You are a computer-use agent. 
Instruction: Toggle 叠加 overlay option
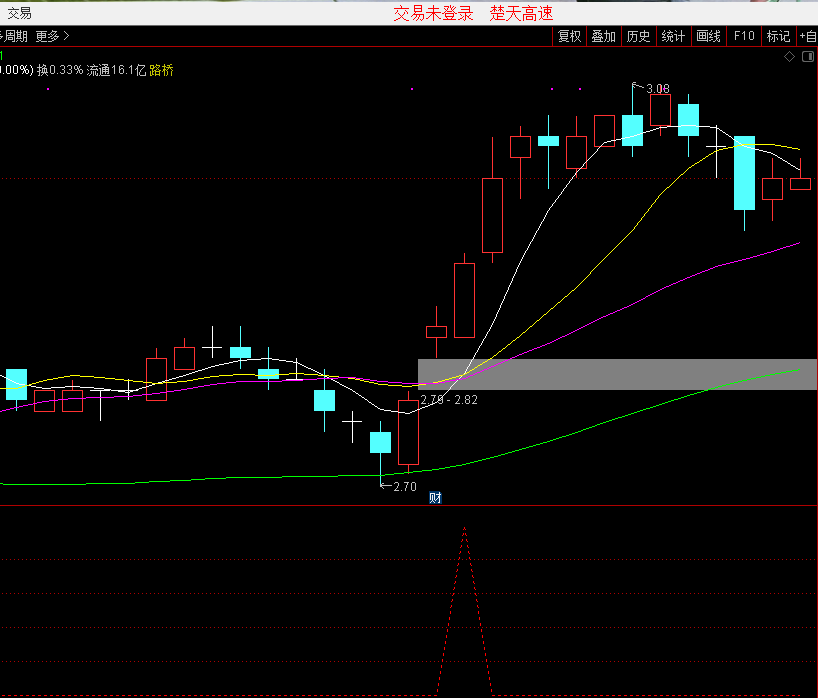coord(603,36)
